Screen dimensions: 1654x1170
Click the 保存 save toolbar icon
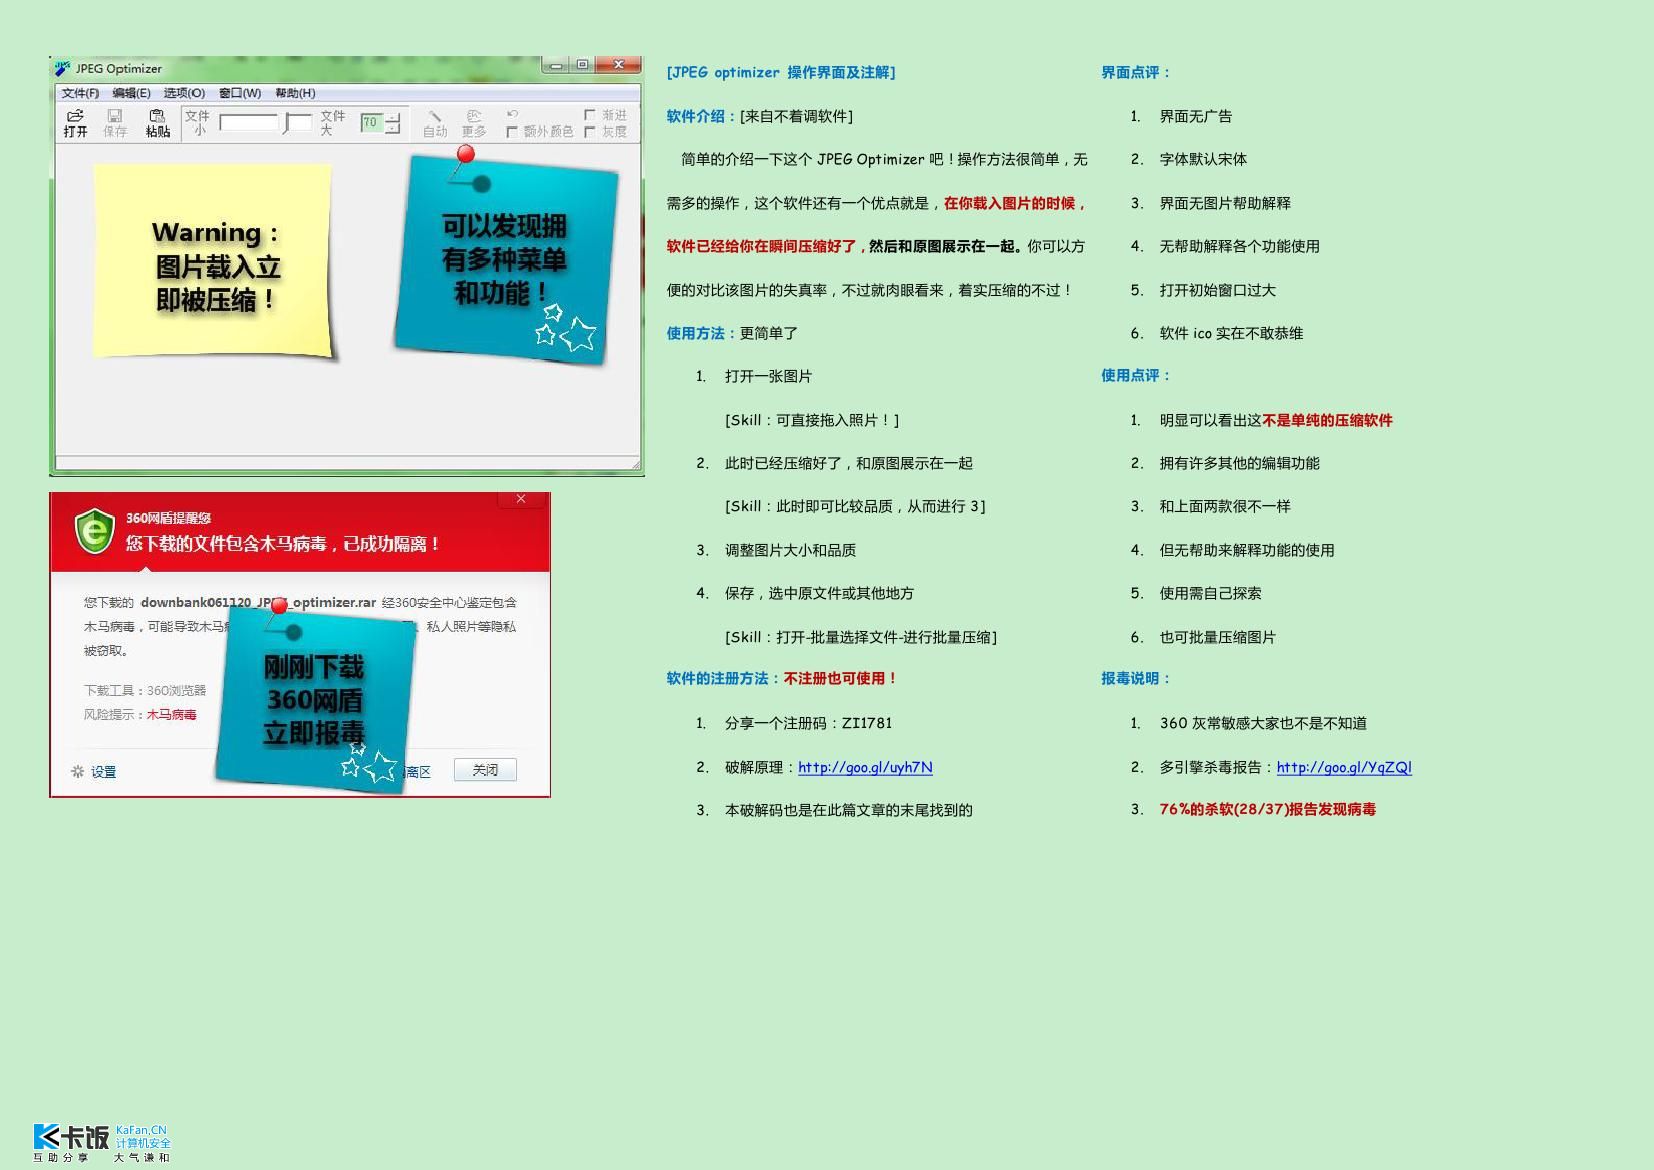(115, 123)
